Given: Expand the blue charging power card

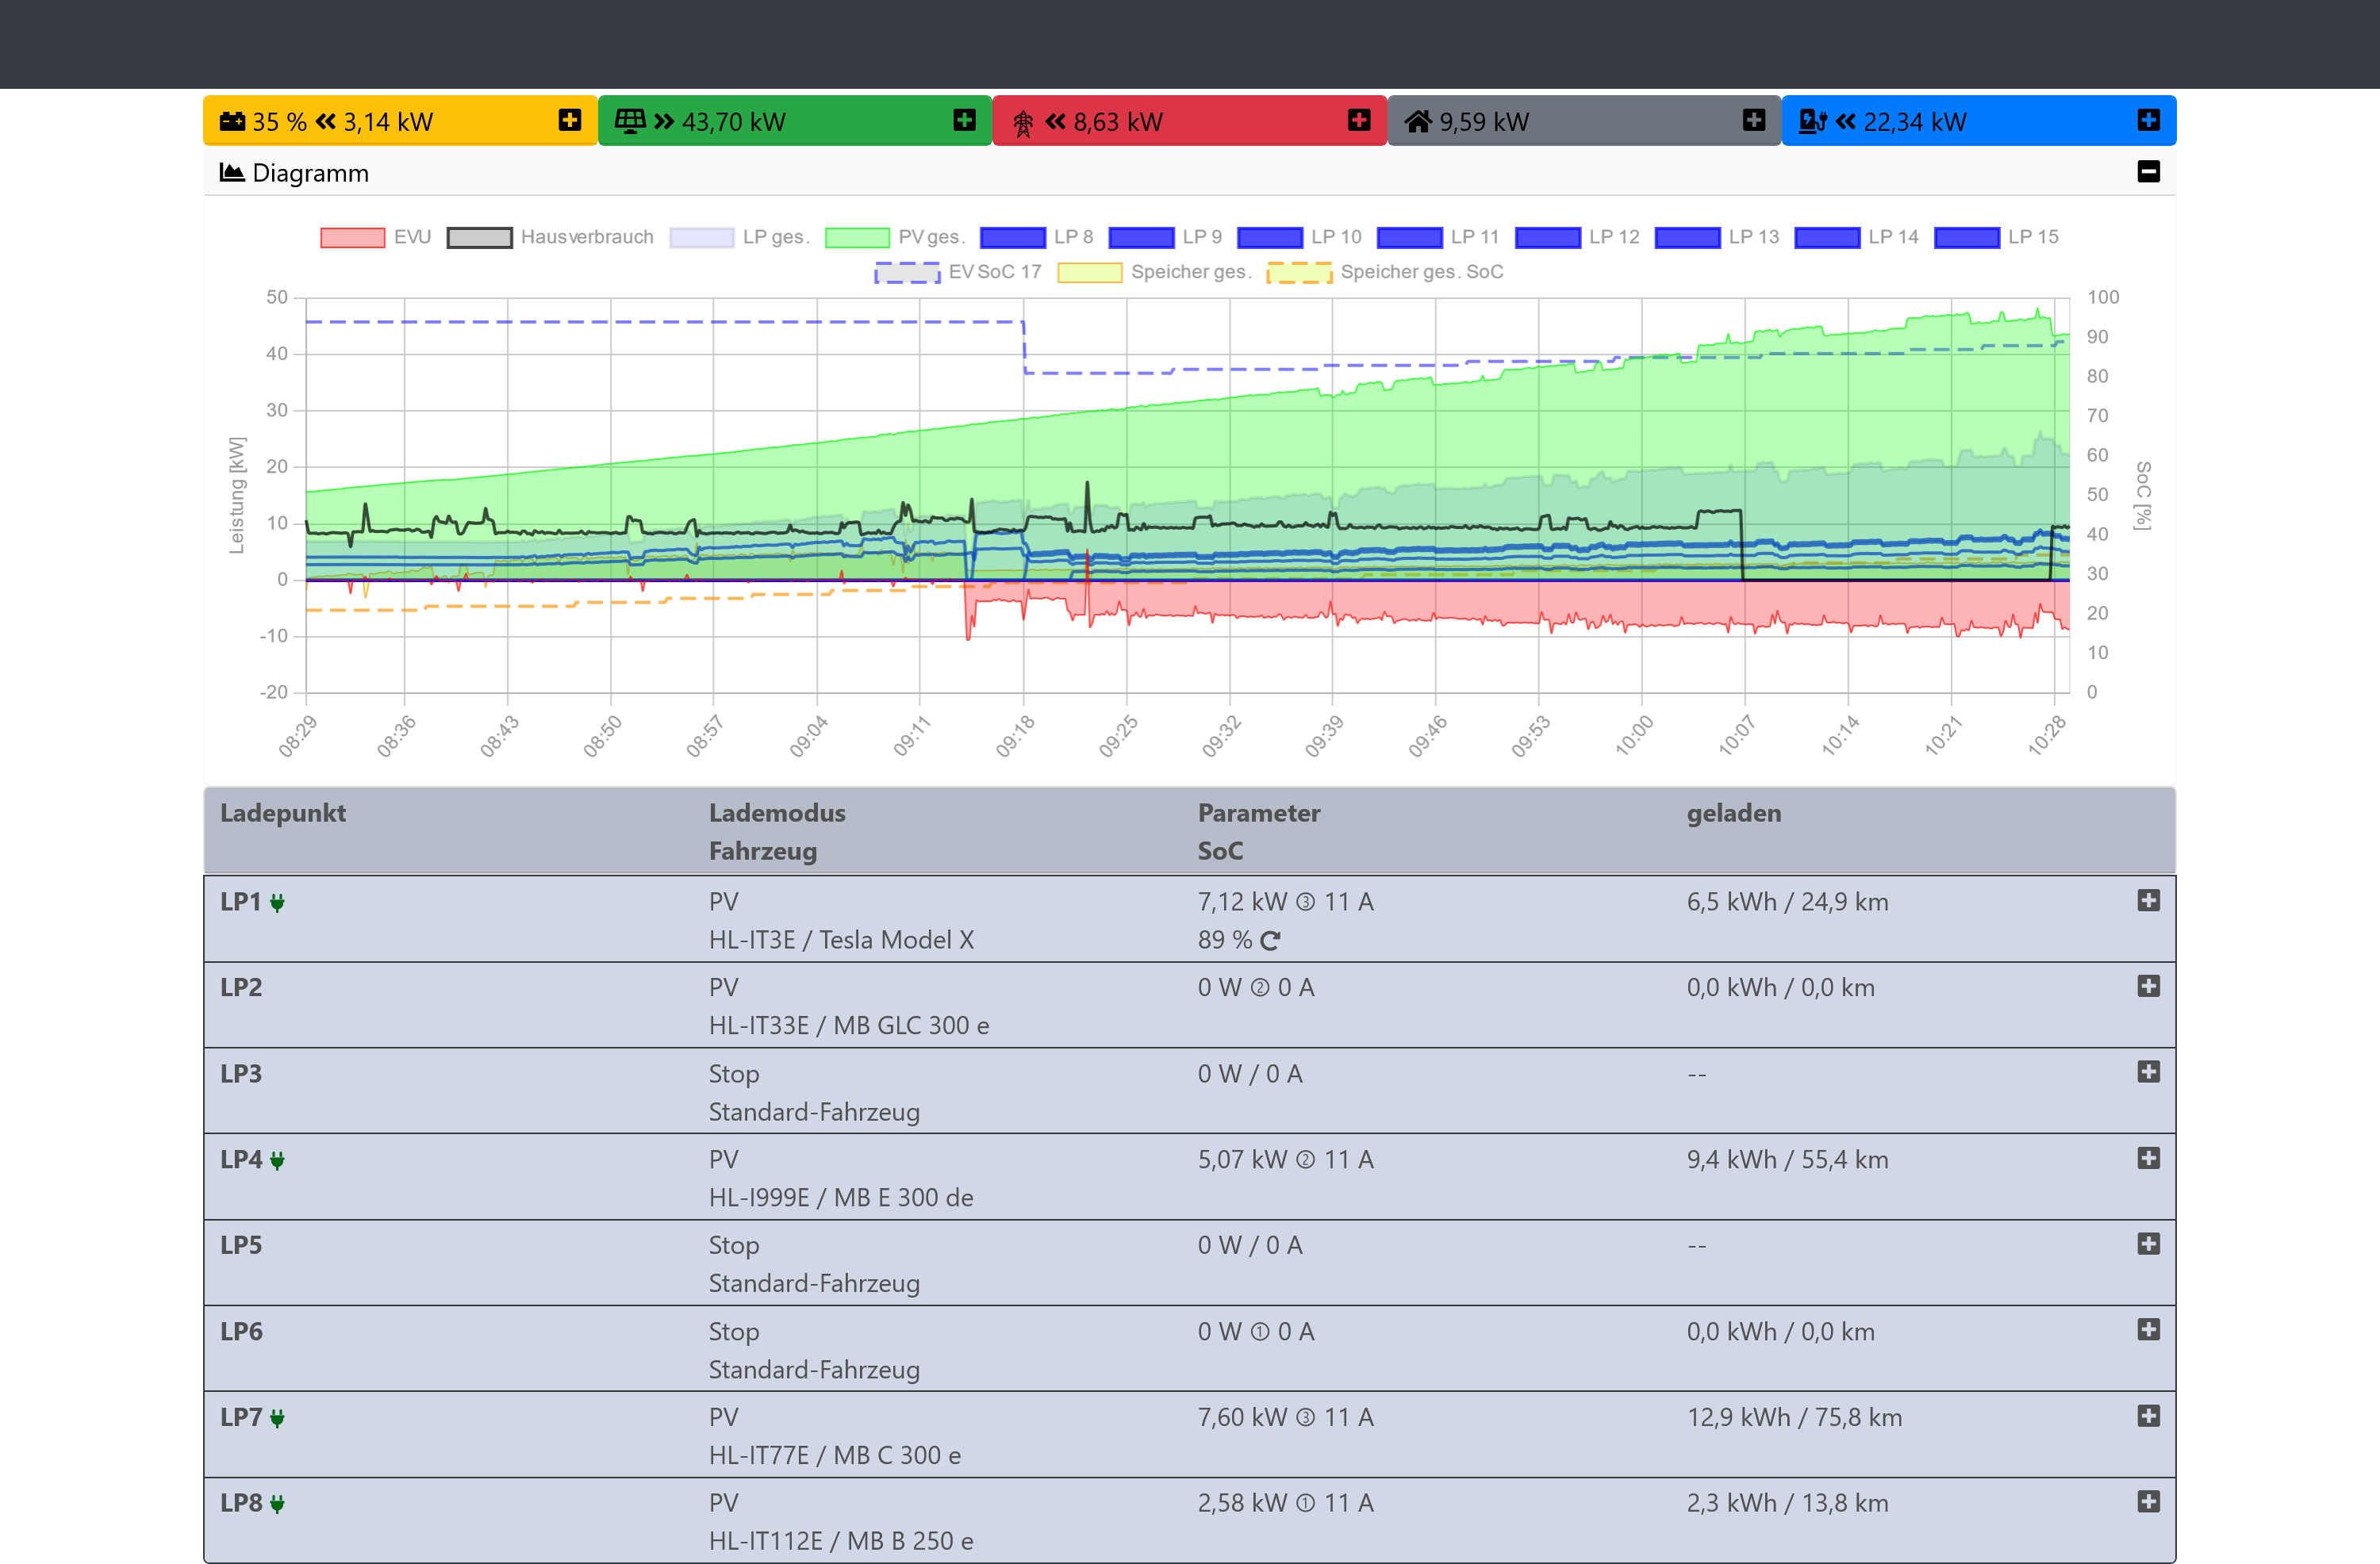Looking at the screenshot, I should (x=2148, y=120).
